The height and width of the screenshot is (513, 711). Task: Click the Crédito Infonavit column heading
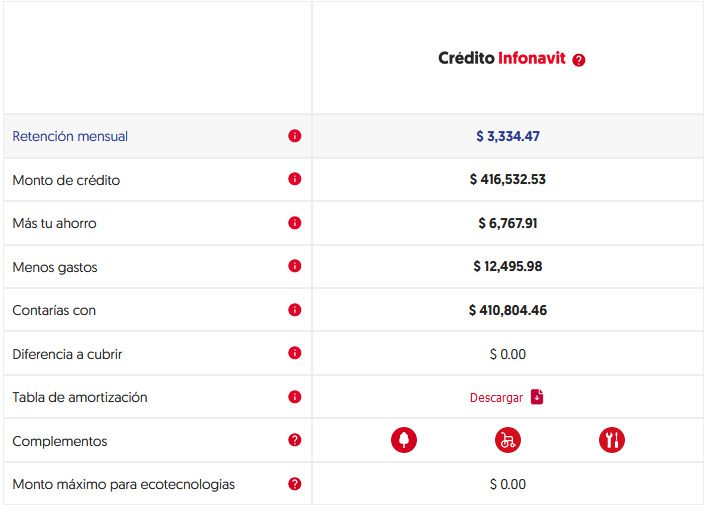(502, 58)
